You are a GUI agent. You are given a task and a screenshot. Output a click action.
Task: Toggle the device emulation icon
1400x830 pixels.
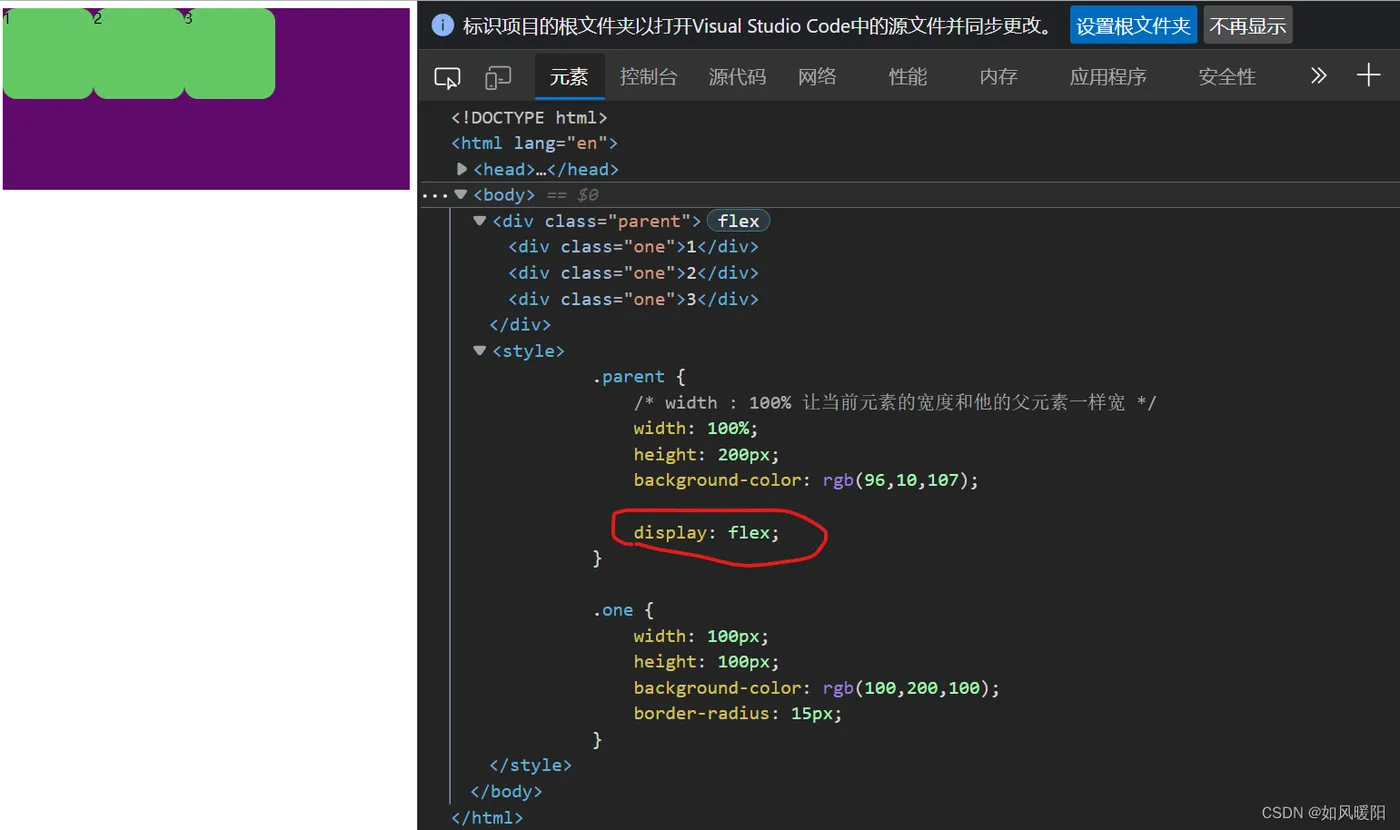tap(498, 77)
